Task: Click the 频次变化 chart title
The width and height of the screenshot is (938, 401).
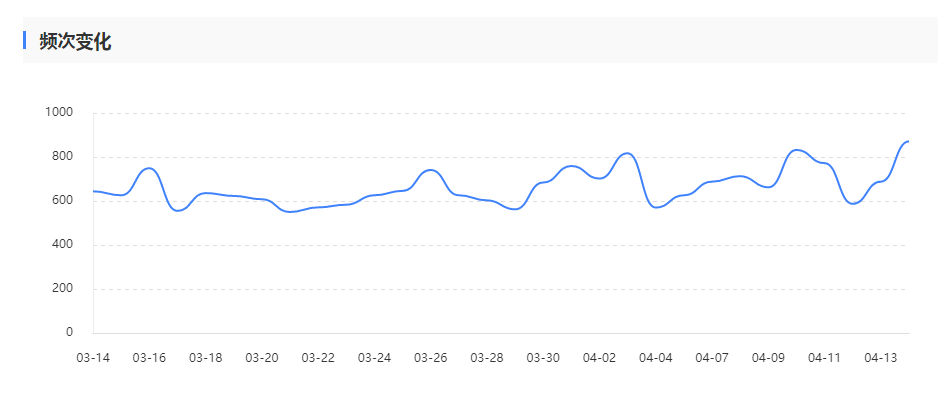Action: pyautogui.click(x=75, y=41)
